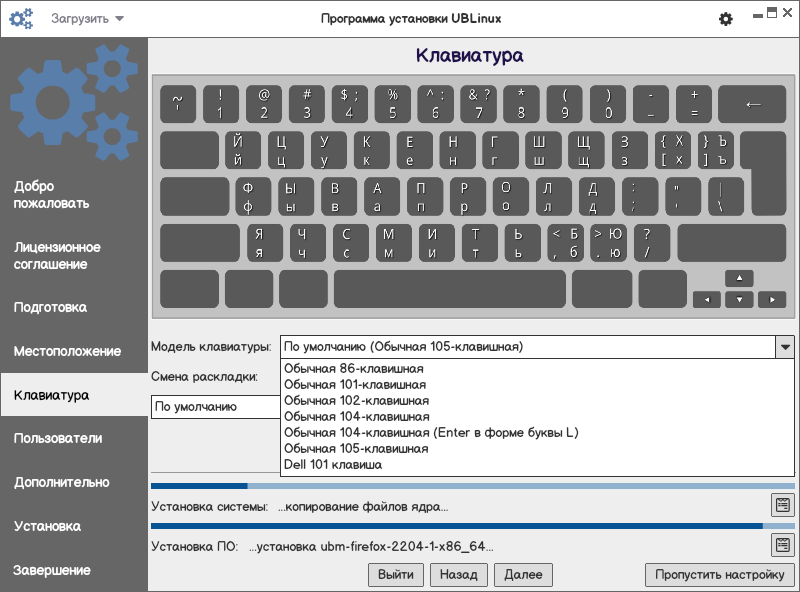800x592 pixels.
Task: Click the Ж colon key on the keyboard preview
Action: [640, 197]
